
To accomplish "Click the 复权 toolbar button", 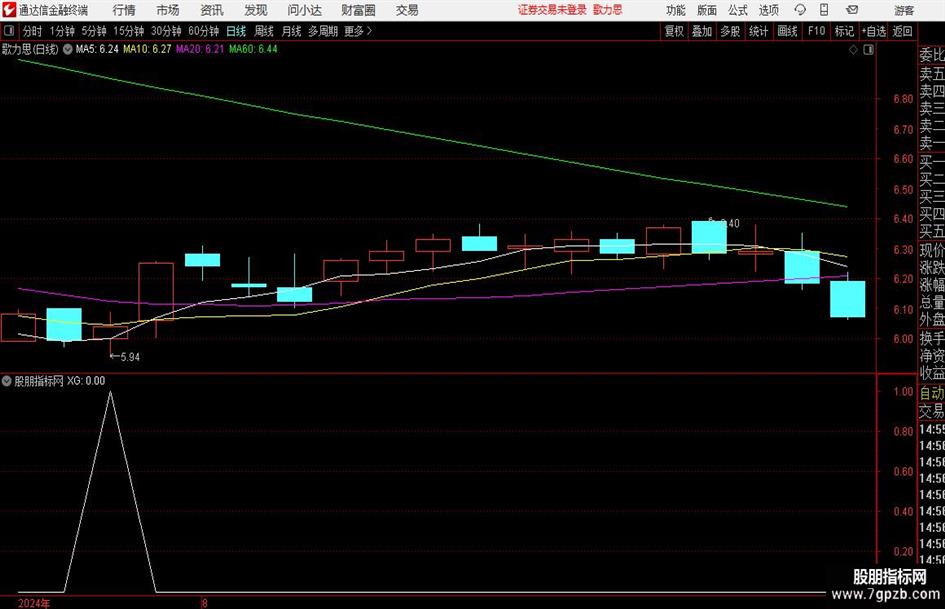I will click(x=674, y=31).
